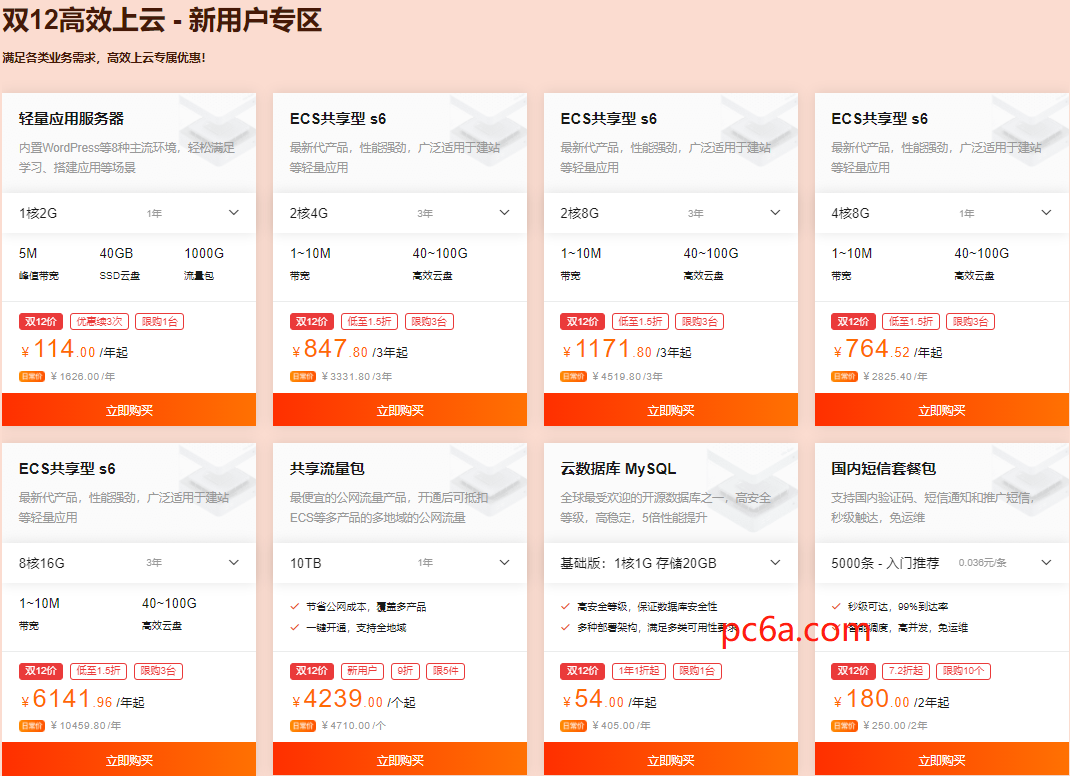
Task: Buy now on the 国内短信套餐包 card
Action: click(x=942, y=760)
